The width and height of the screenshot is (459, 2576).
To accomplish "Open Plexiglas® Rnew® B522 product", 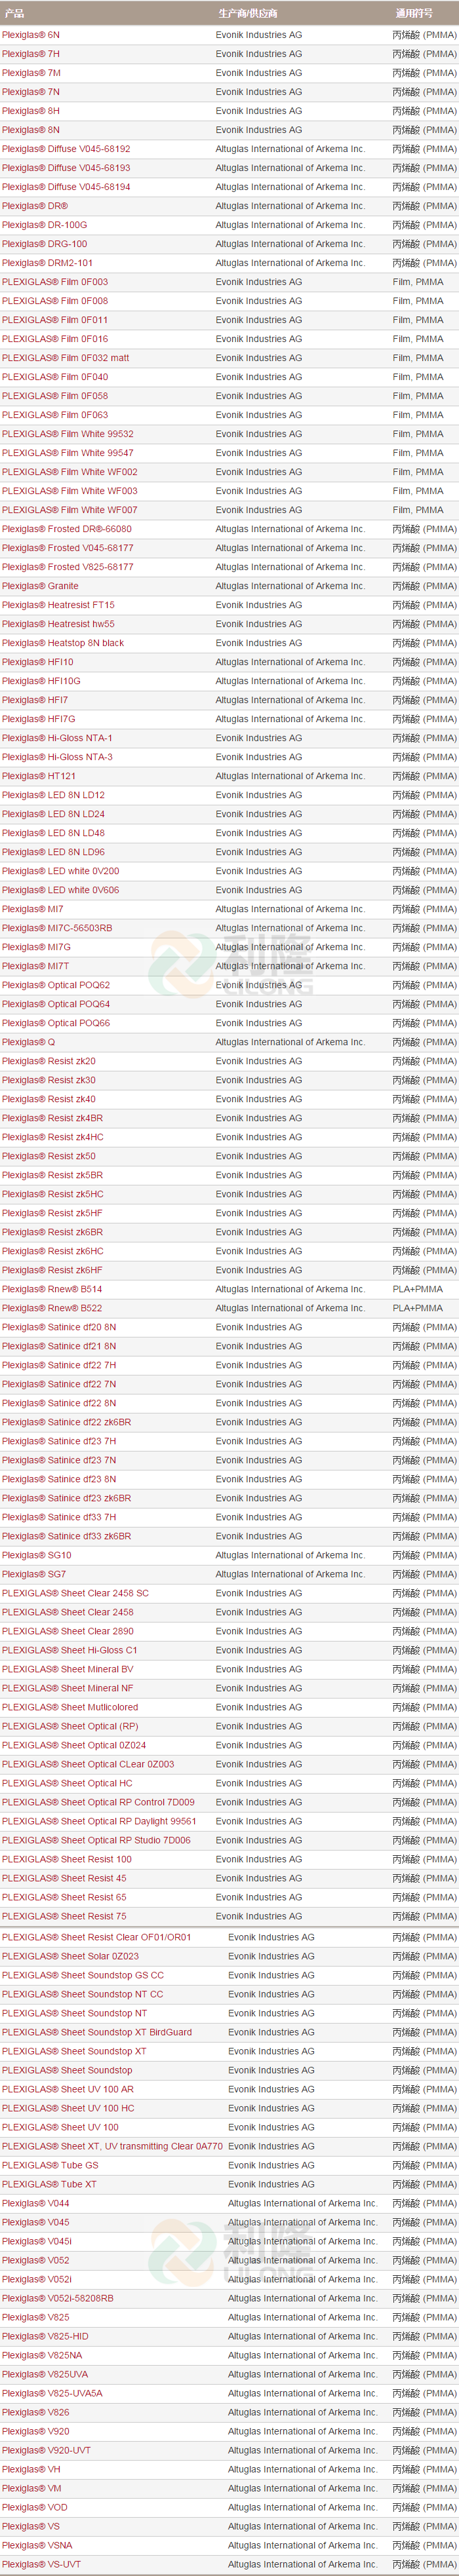I will 52,1308.
